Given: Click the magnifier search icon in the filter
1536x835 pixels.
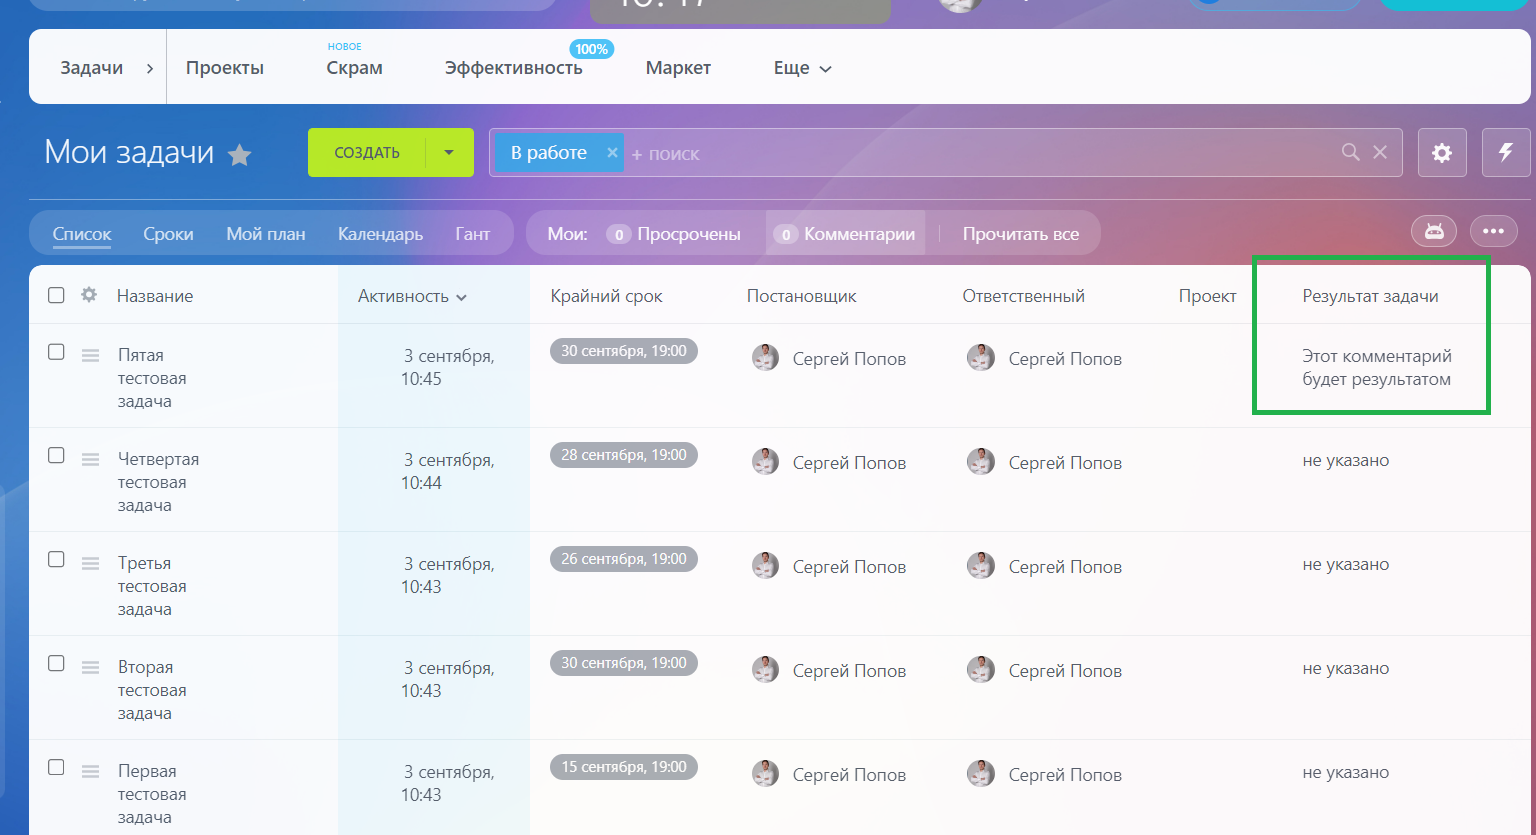Looking at the screenshot, I should point(1351,152).
